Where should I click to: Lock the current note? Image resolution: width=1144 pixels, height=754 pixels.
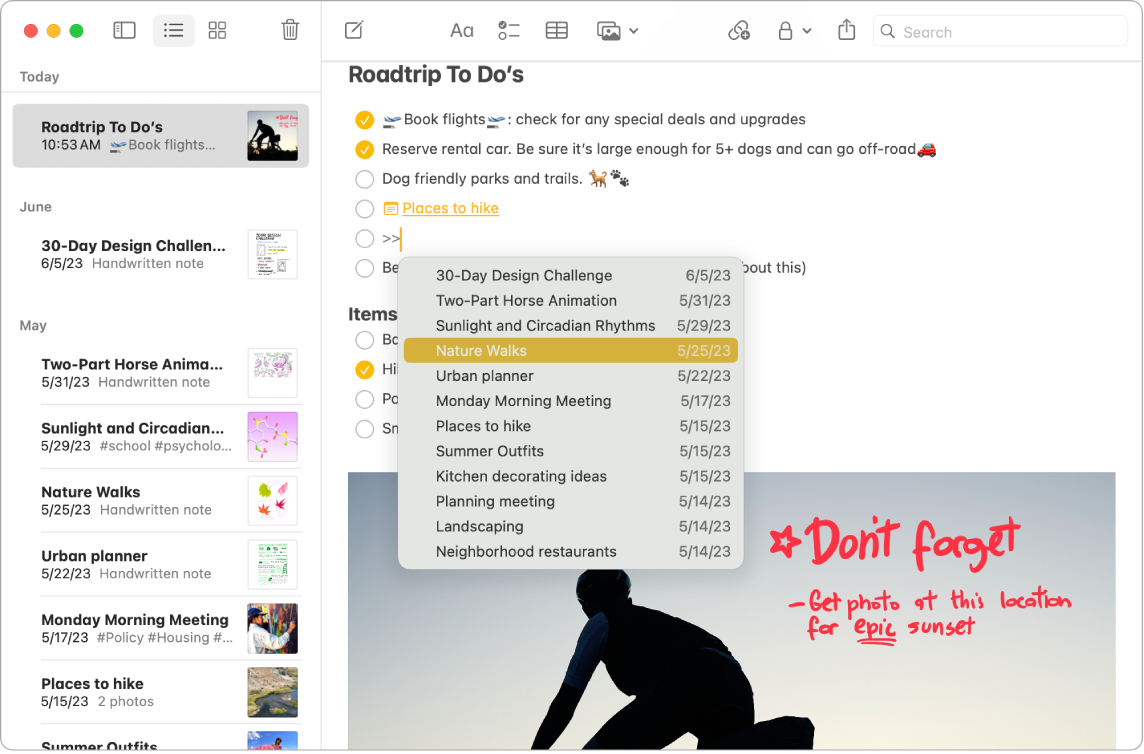click(786, 30)
